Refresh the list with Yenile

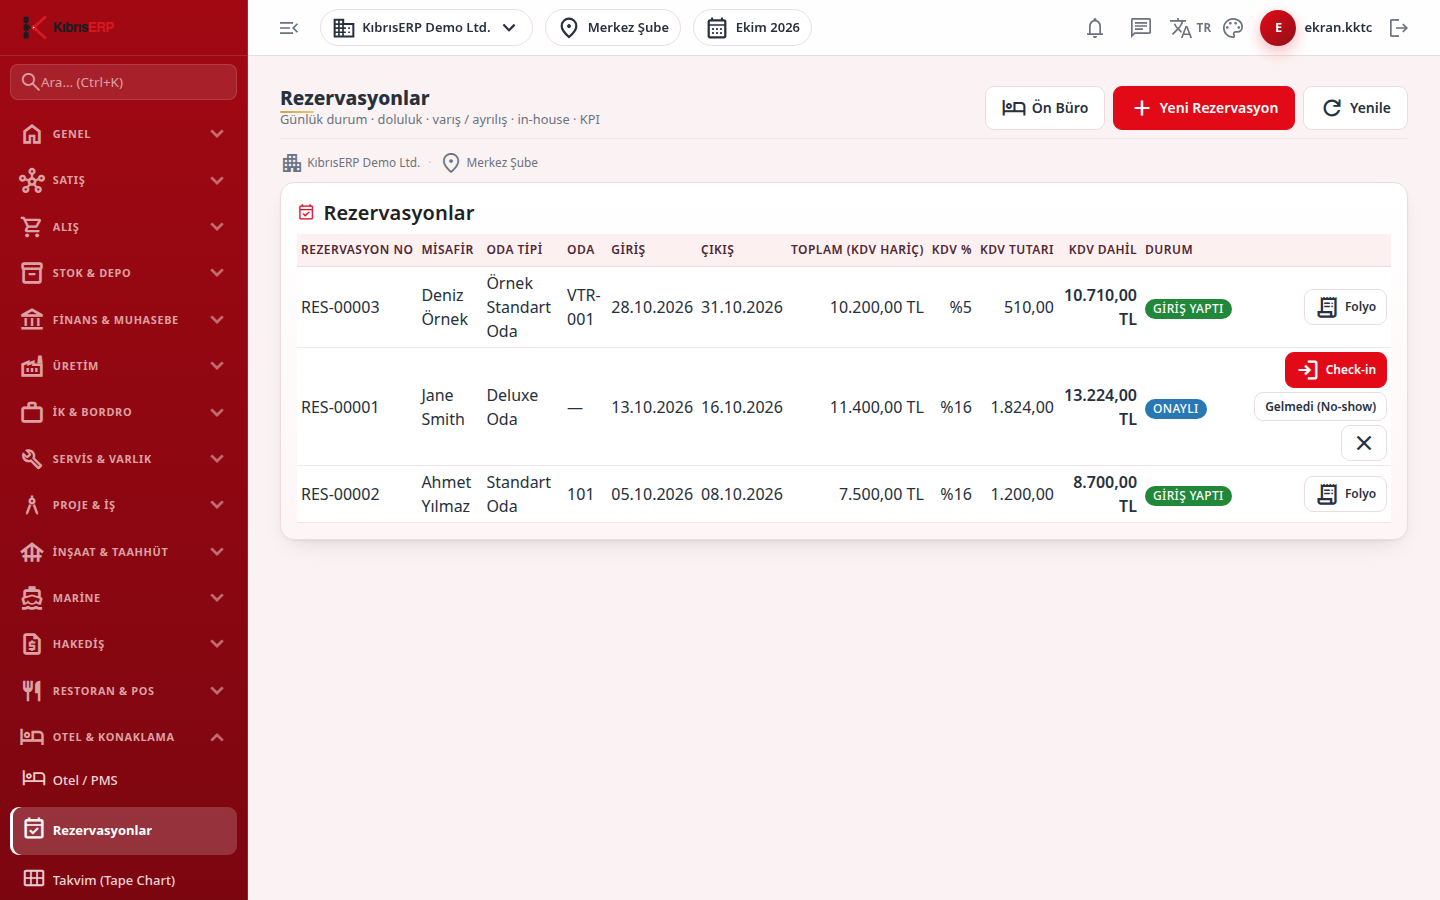[x=1355, y=108]
